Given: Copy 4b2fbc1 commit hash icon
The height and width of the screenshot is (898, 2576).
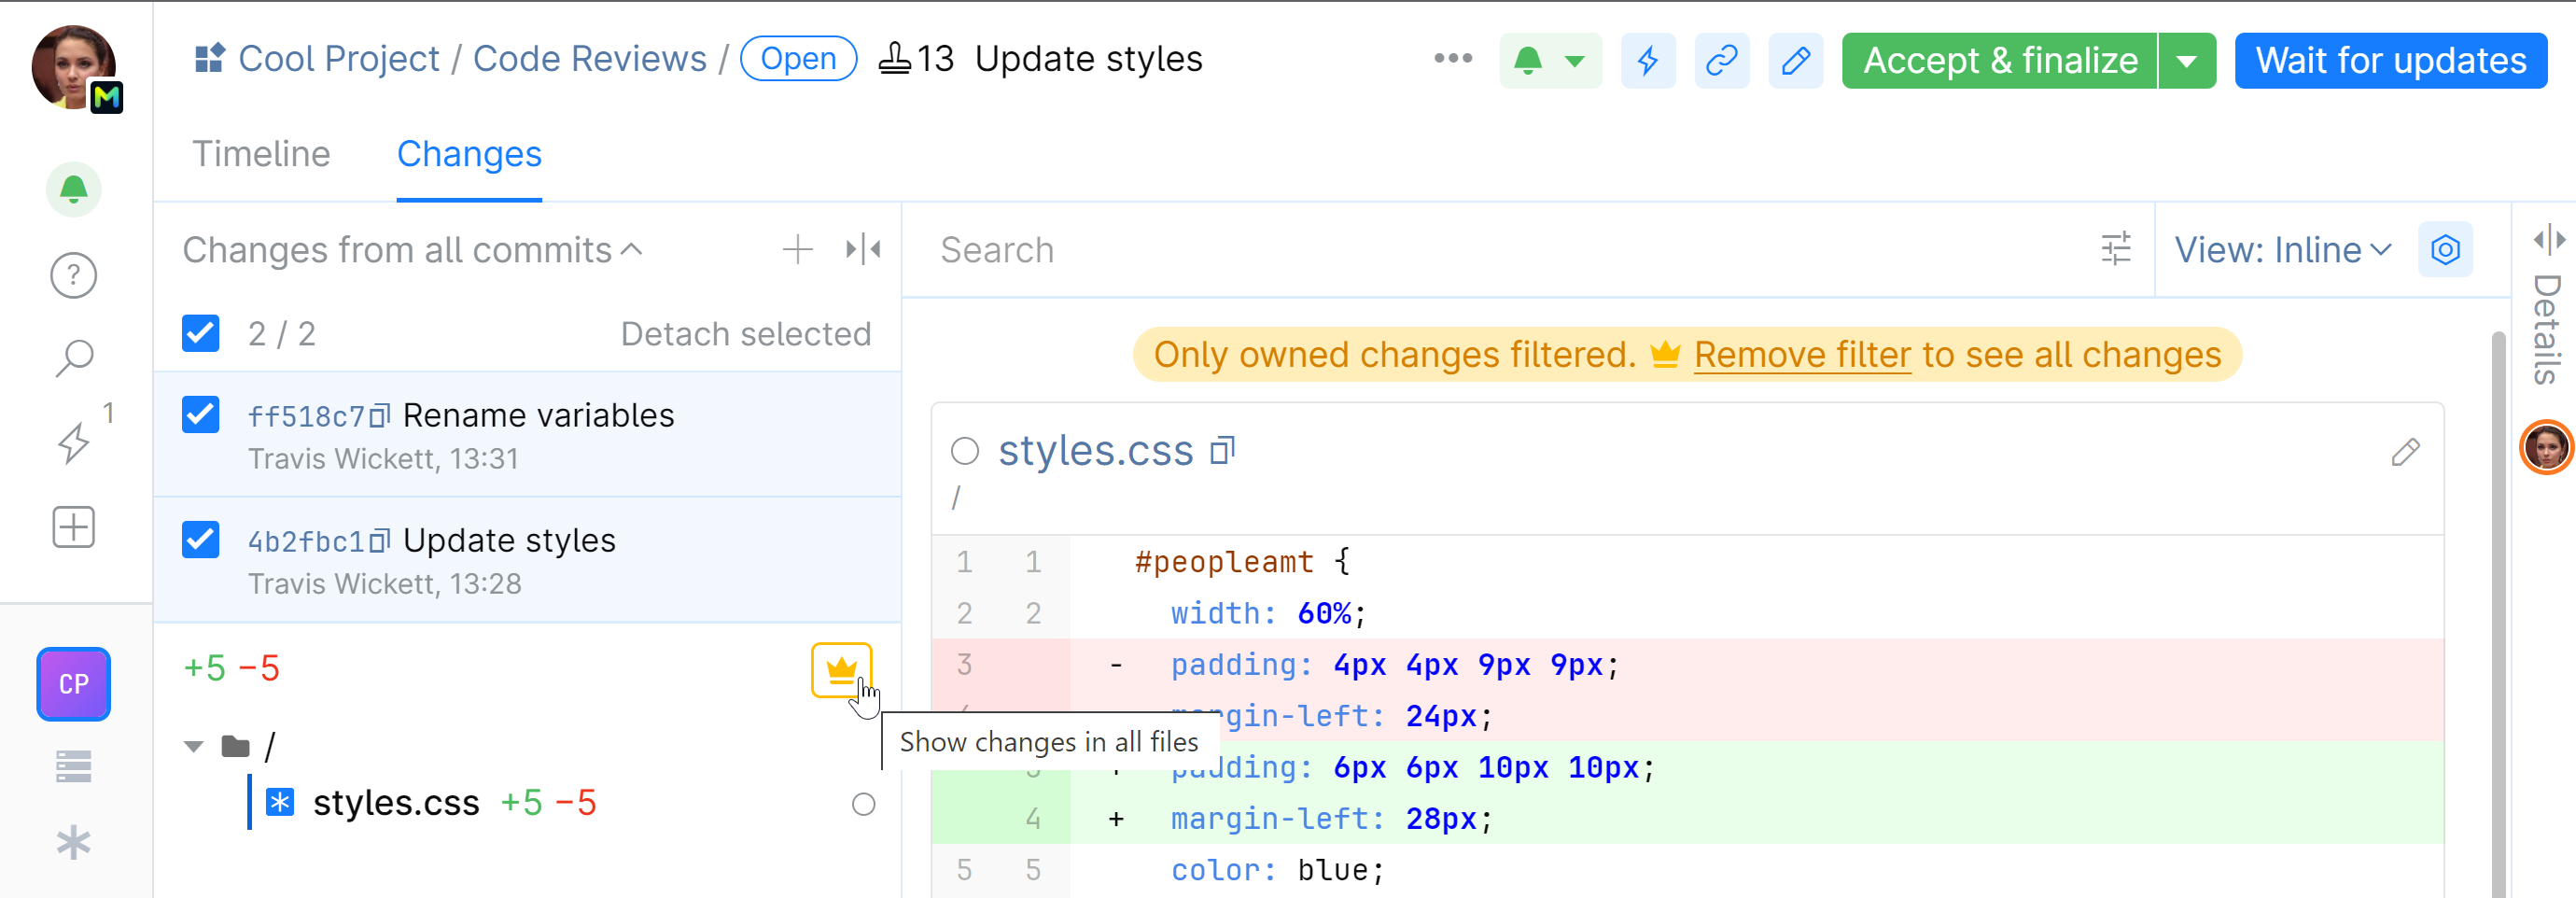Looking at the screenshot, I should [x=380, y=540].
